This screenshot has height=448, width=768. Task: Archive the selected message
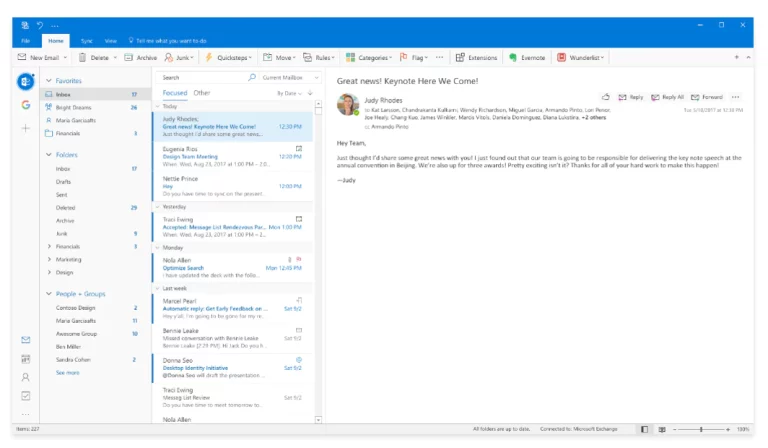tap(141, 57)
